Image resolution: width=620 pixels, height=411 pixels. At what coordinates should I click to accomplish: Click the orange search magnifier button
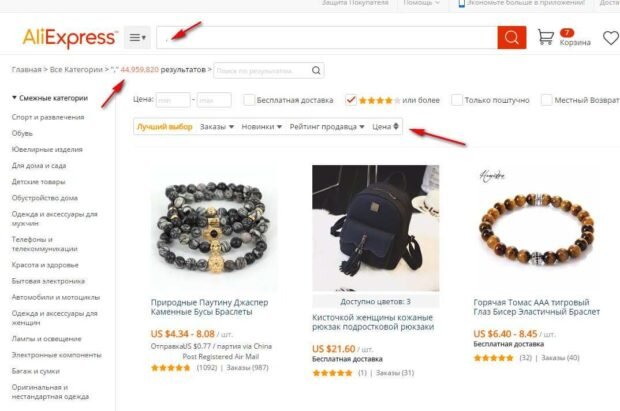coord(512,38)
